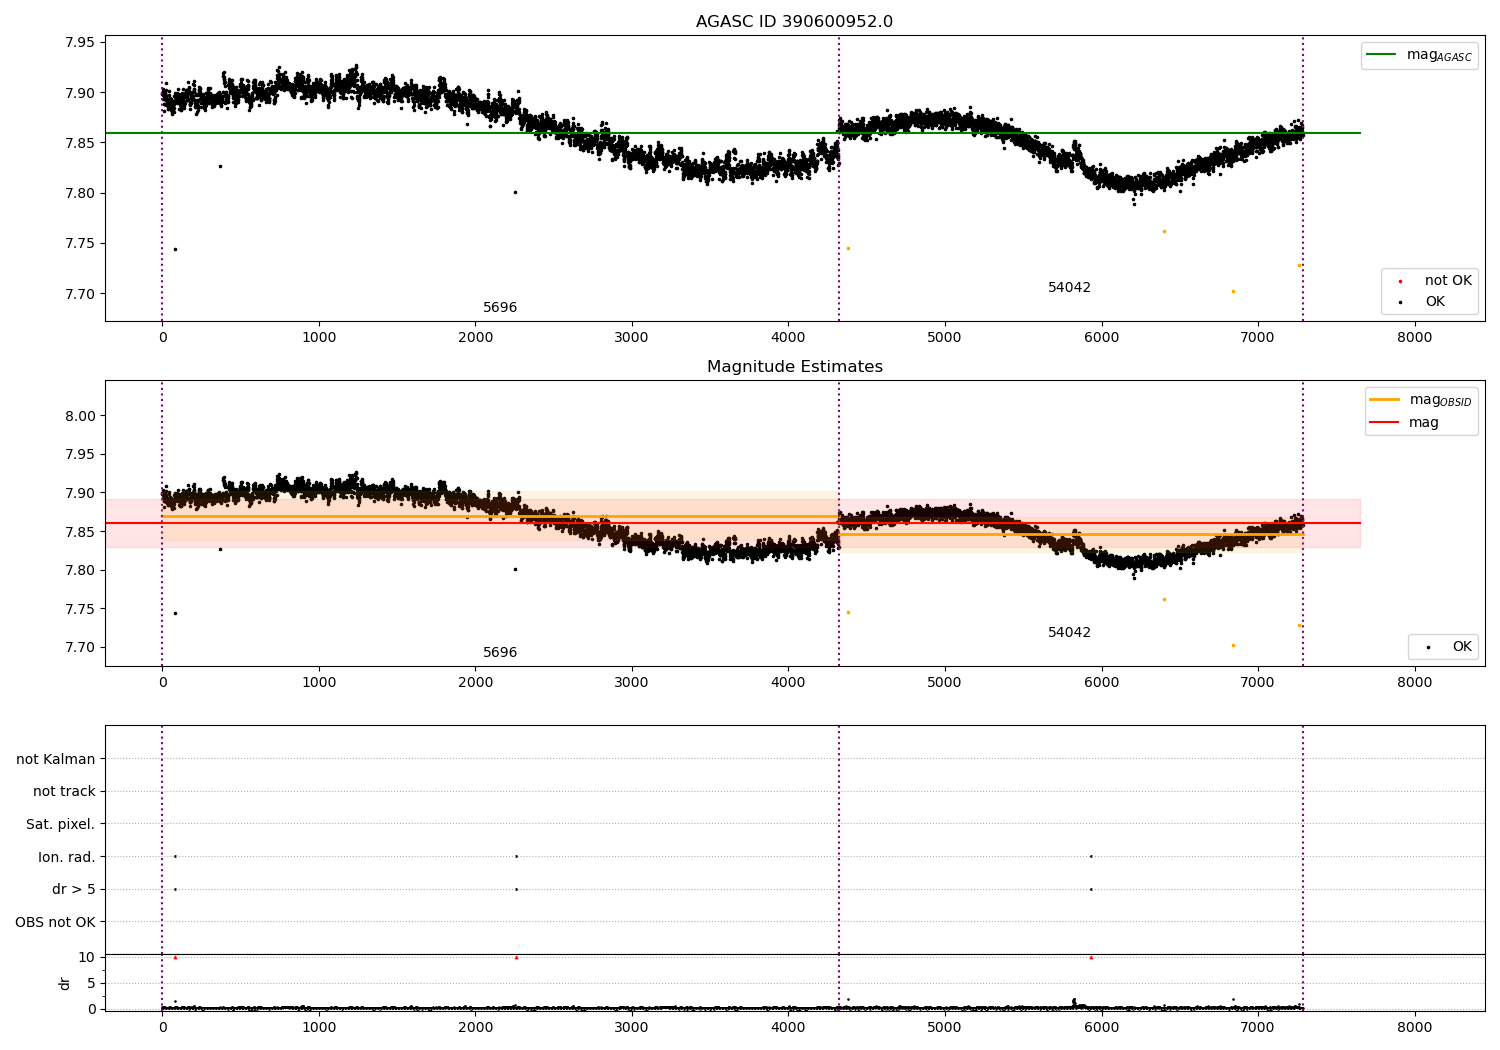Click the '4000' x-tick of middle plot
The height and width of the screenshot is (1050, 1500).
point(788,683)
